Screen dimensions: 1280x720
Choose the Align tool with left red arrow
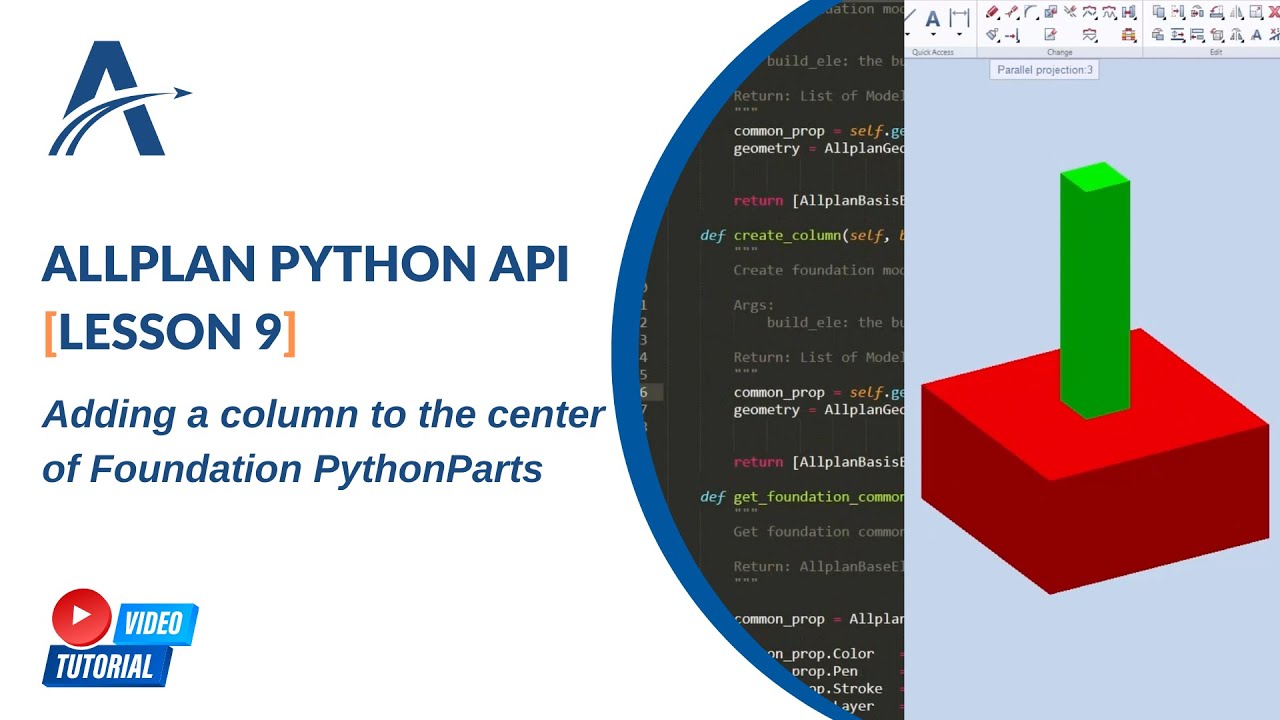coord(1197,35)
